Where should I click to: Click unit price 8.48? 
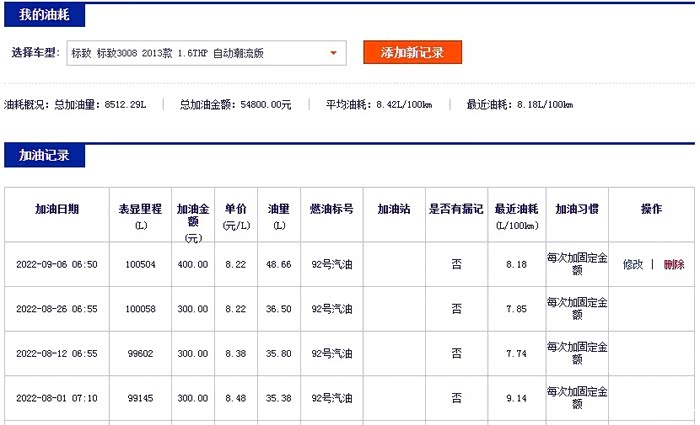[236, 398]
